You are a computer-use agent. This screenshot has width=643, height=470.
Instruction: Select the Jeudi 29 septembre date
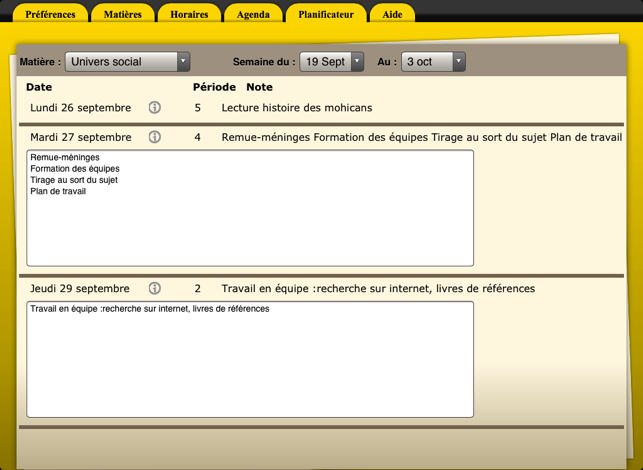coord(80,289)
